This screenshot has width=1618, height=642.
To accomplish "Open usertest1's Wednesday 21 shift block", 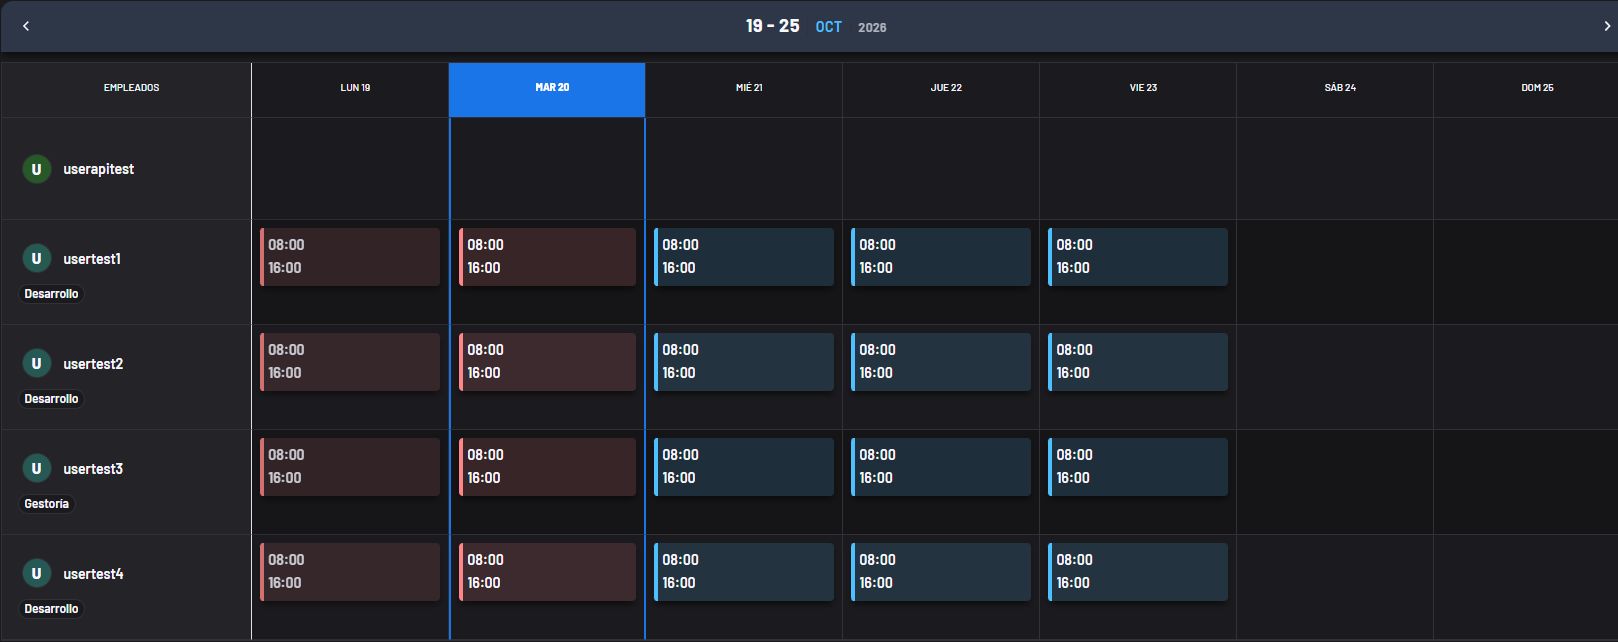I will (x=744, y=257).
